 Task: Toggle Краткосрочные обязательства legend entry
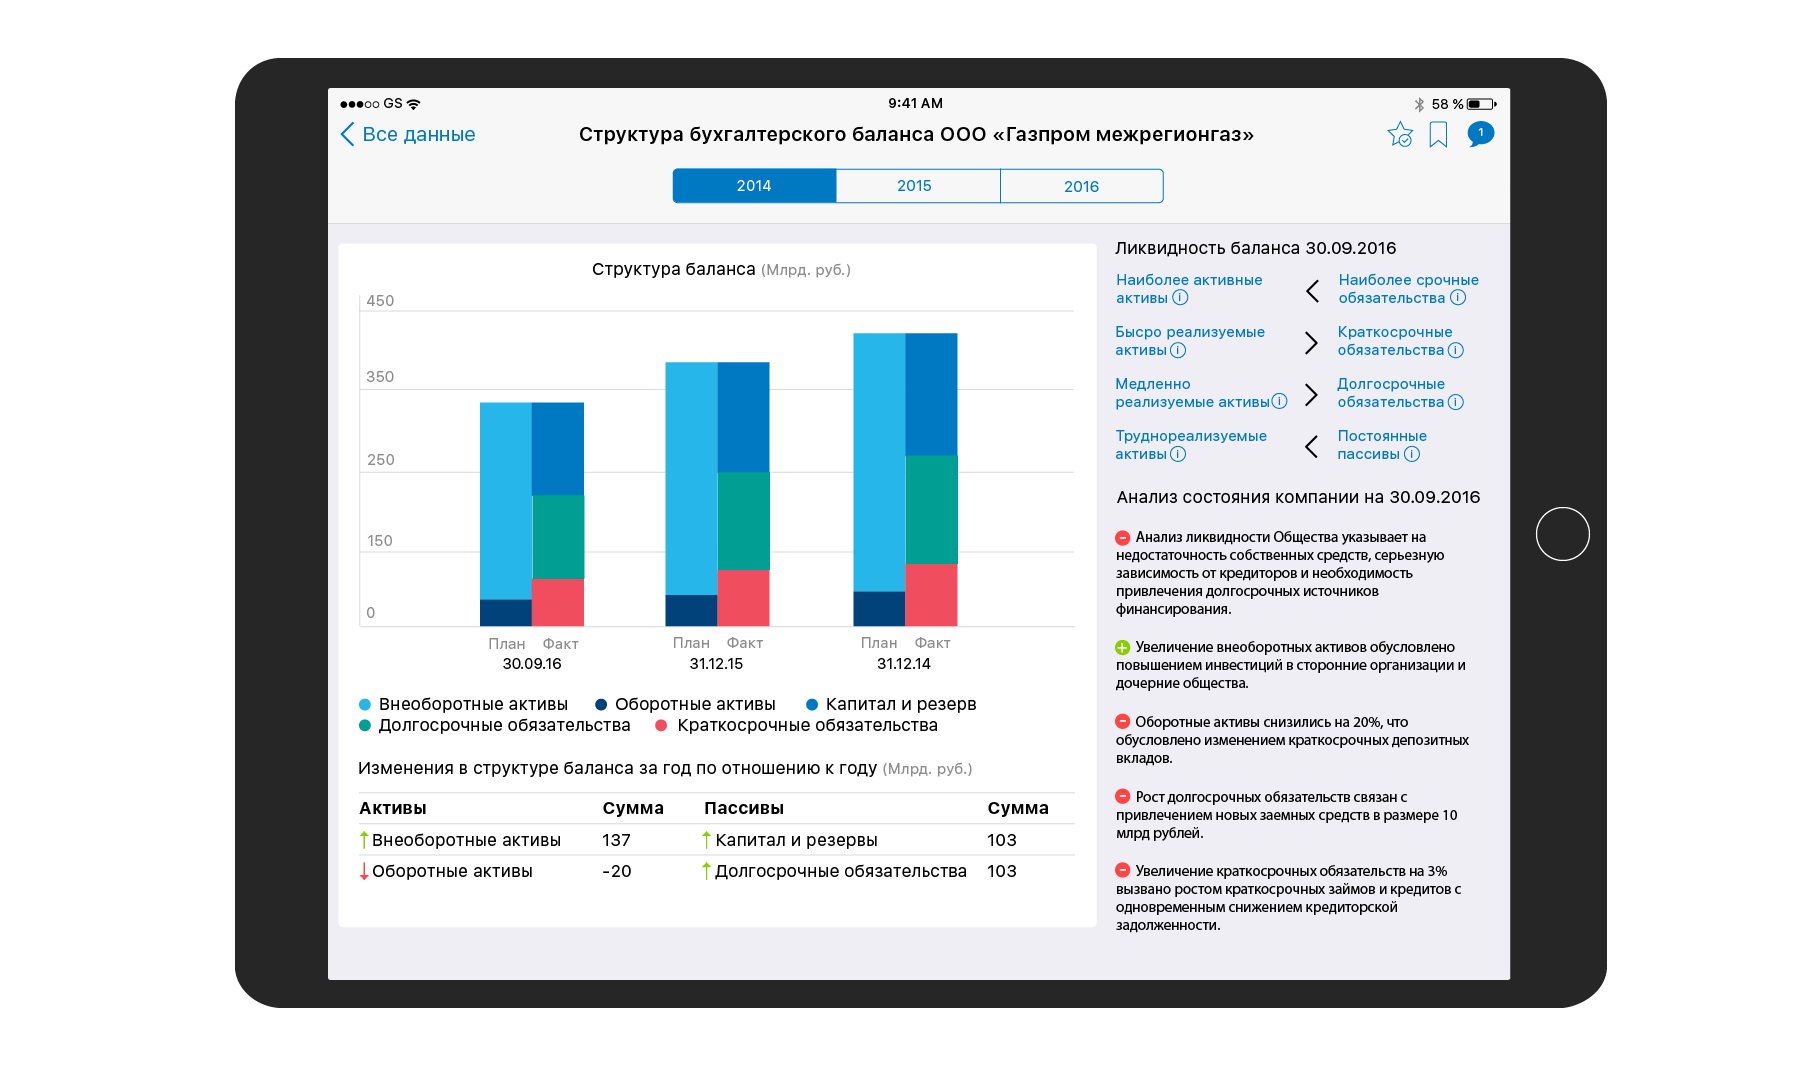[797, 726]
